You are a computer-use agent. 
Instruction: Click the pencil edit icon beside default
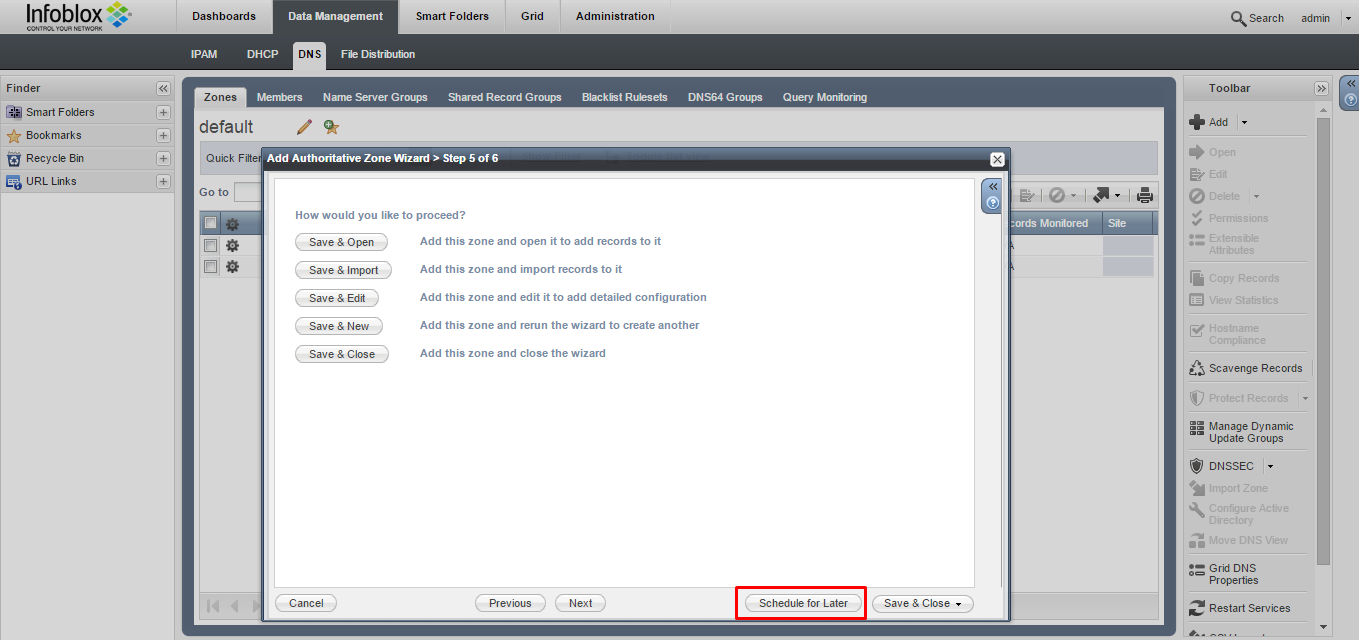305,127
